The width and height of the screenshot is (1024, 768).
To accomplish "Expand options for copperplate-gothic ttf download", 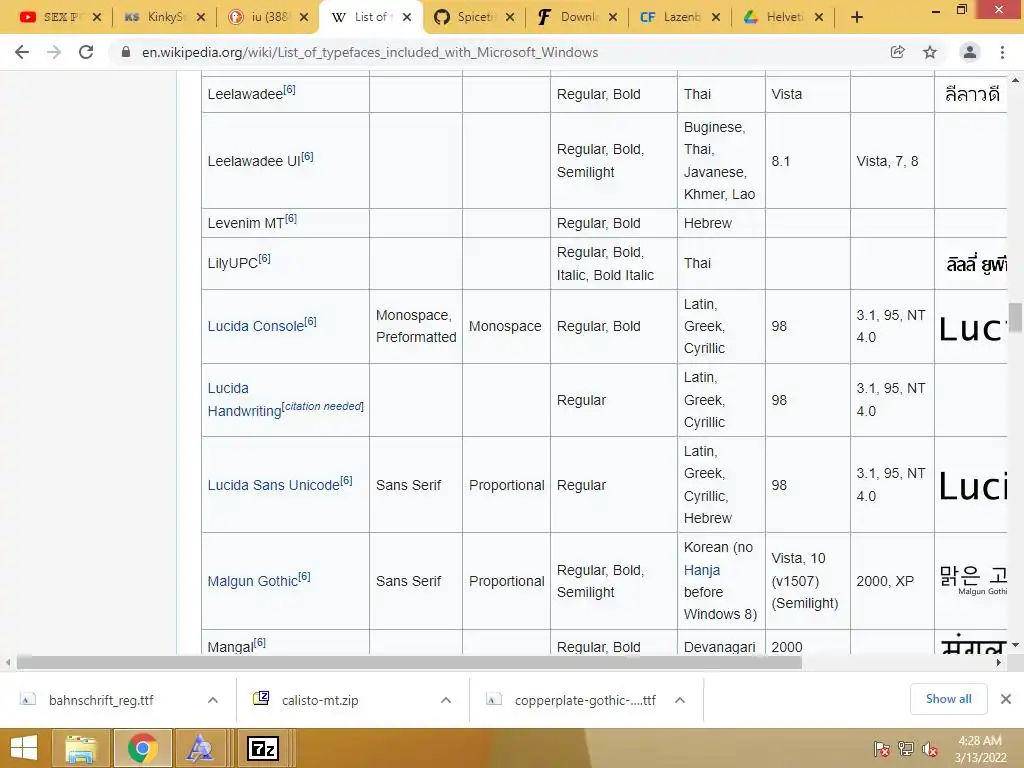I will click(x=679, y=700).
